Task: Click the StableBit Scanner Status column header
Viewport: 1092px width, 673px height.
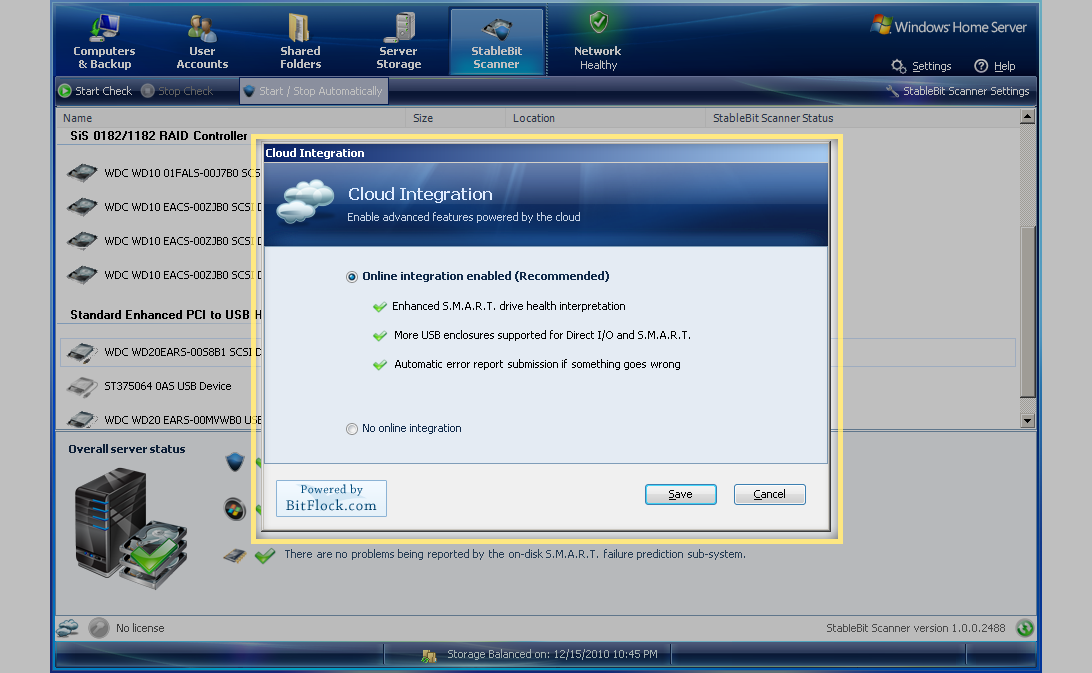Action: click(x=862, y=118)
